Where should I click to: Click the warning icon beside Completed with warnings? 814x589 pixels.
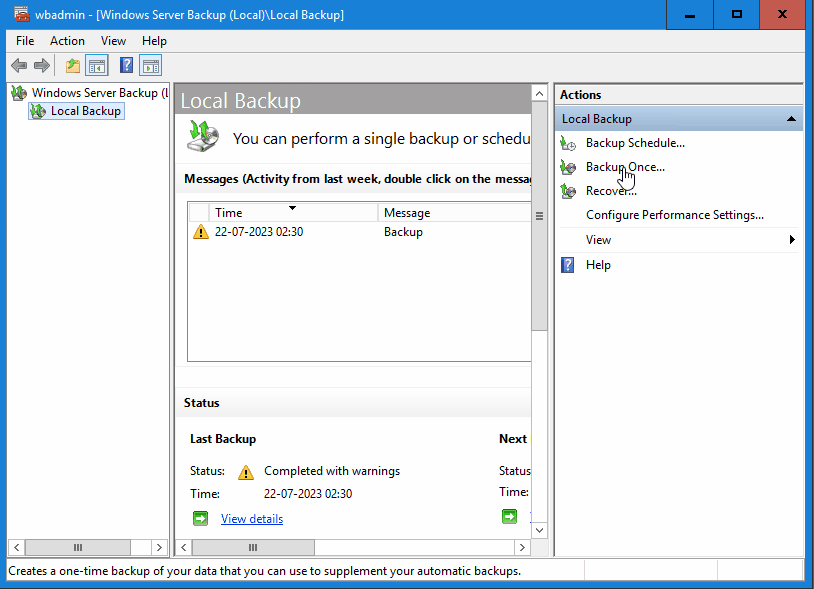click(246, 472)
